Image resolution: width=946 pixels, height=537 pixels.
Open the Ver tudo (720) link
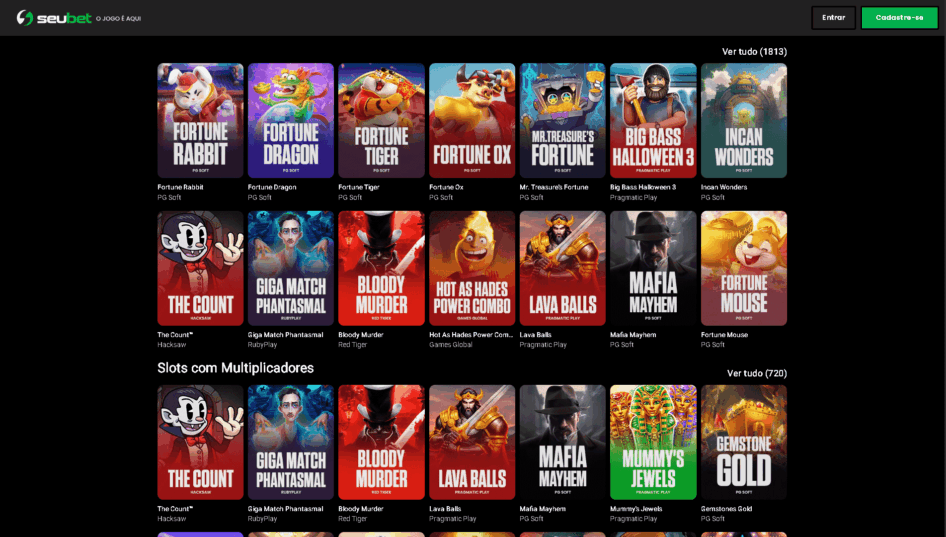pos(757,373)
